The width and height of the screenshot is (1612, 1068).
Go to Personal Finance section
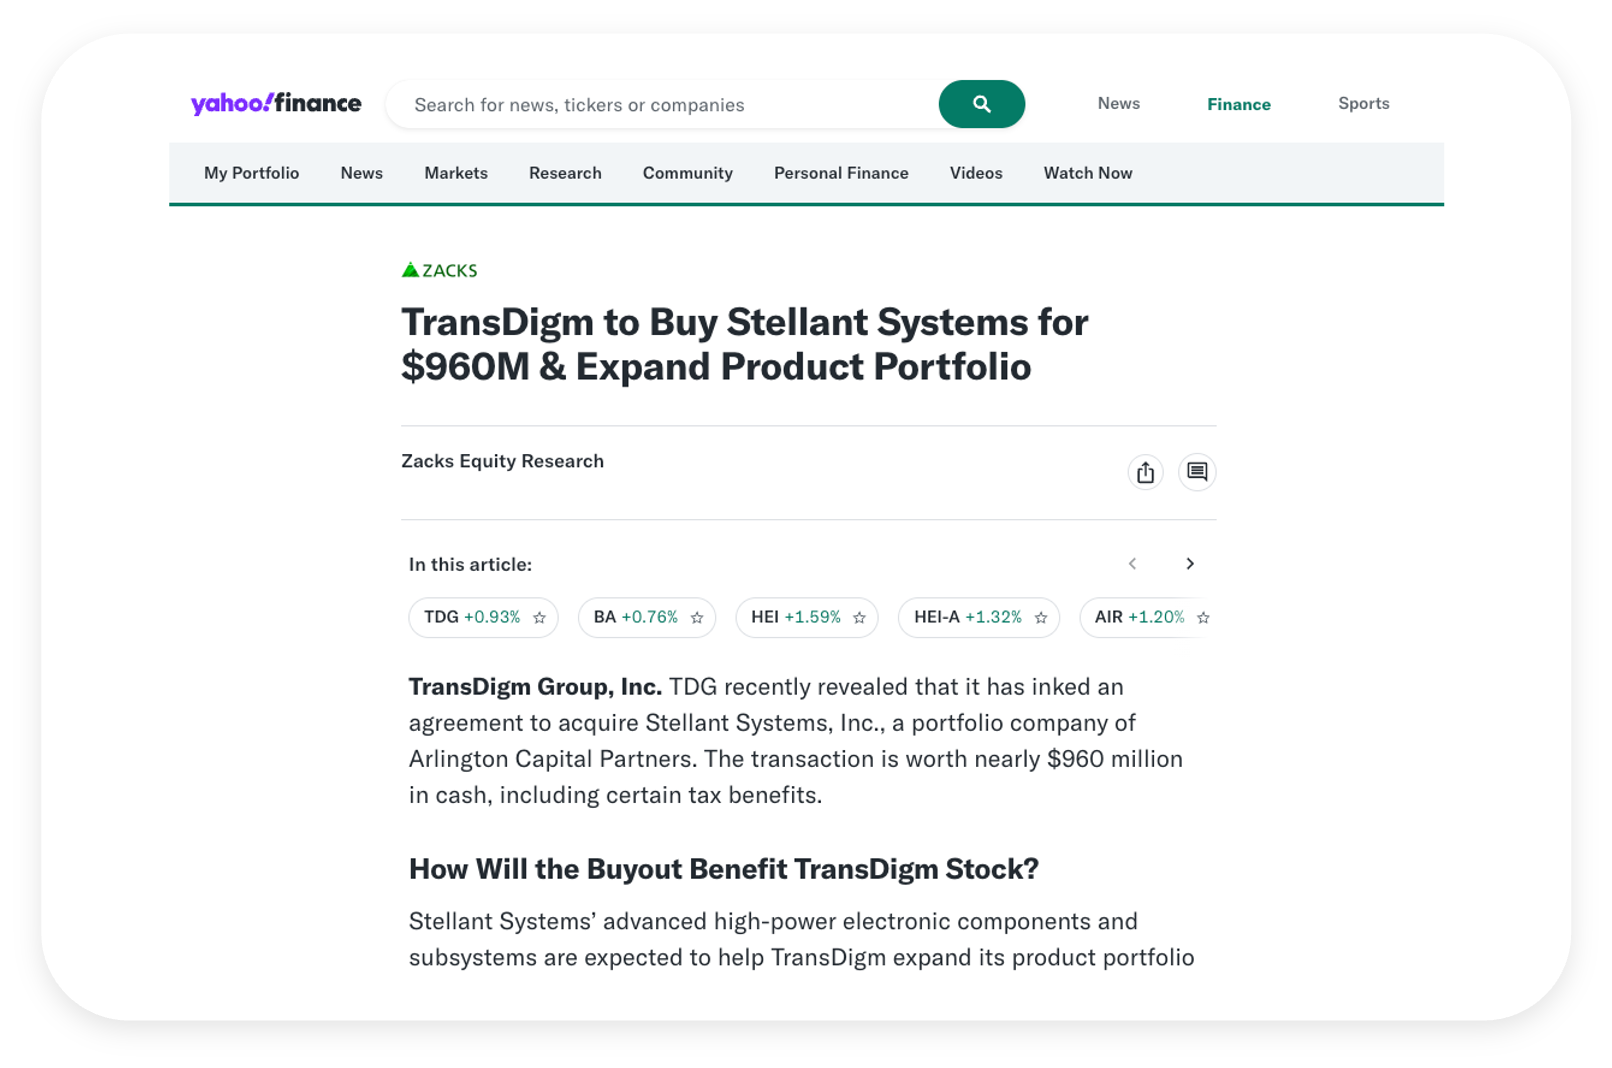(841, 173)
